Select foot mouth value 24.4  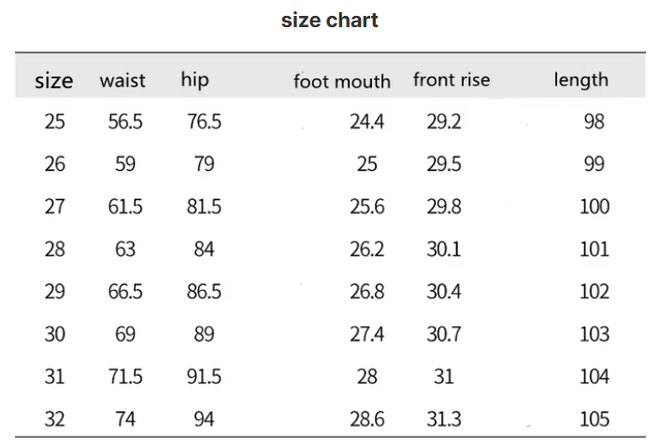(367, 122)
